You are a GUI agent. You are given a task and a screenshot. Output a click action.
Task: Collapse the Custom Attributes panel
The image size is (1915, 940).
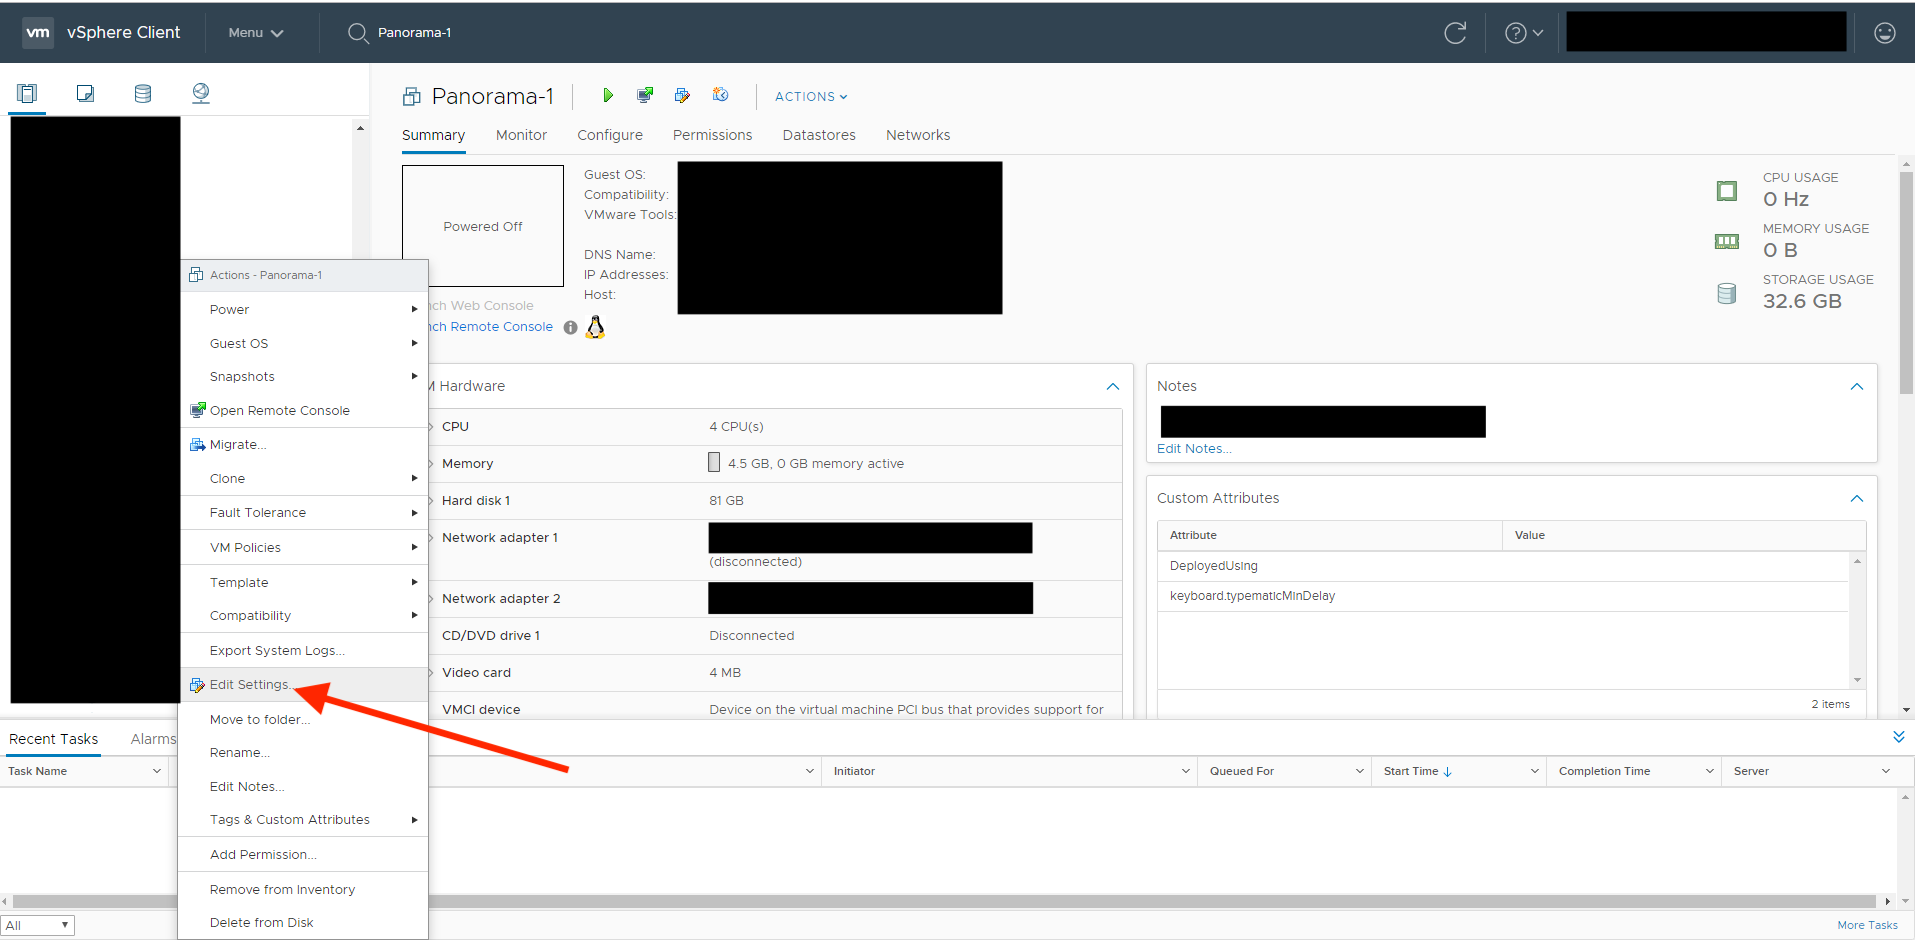(x=1856, y=498)
